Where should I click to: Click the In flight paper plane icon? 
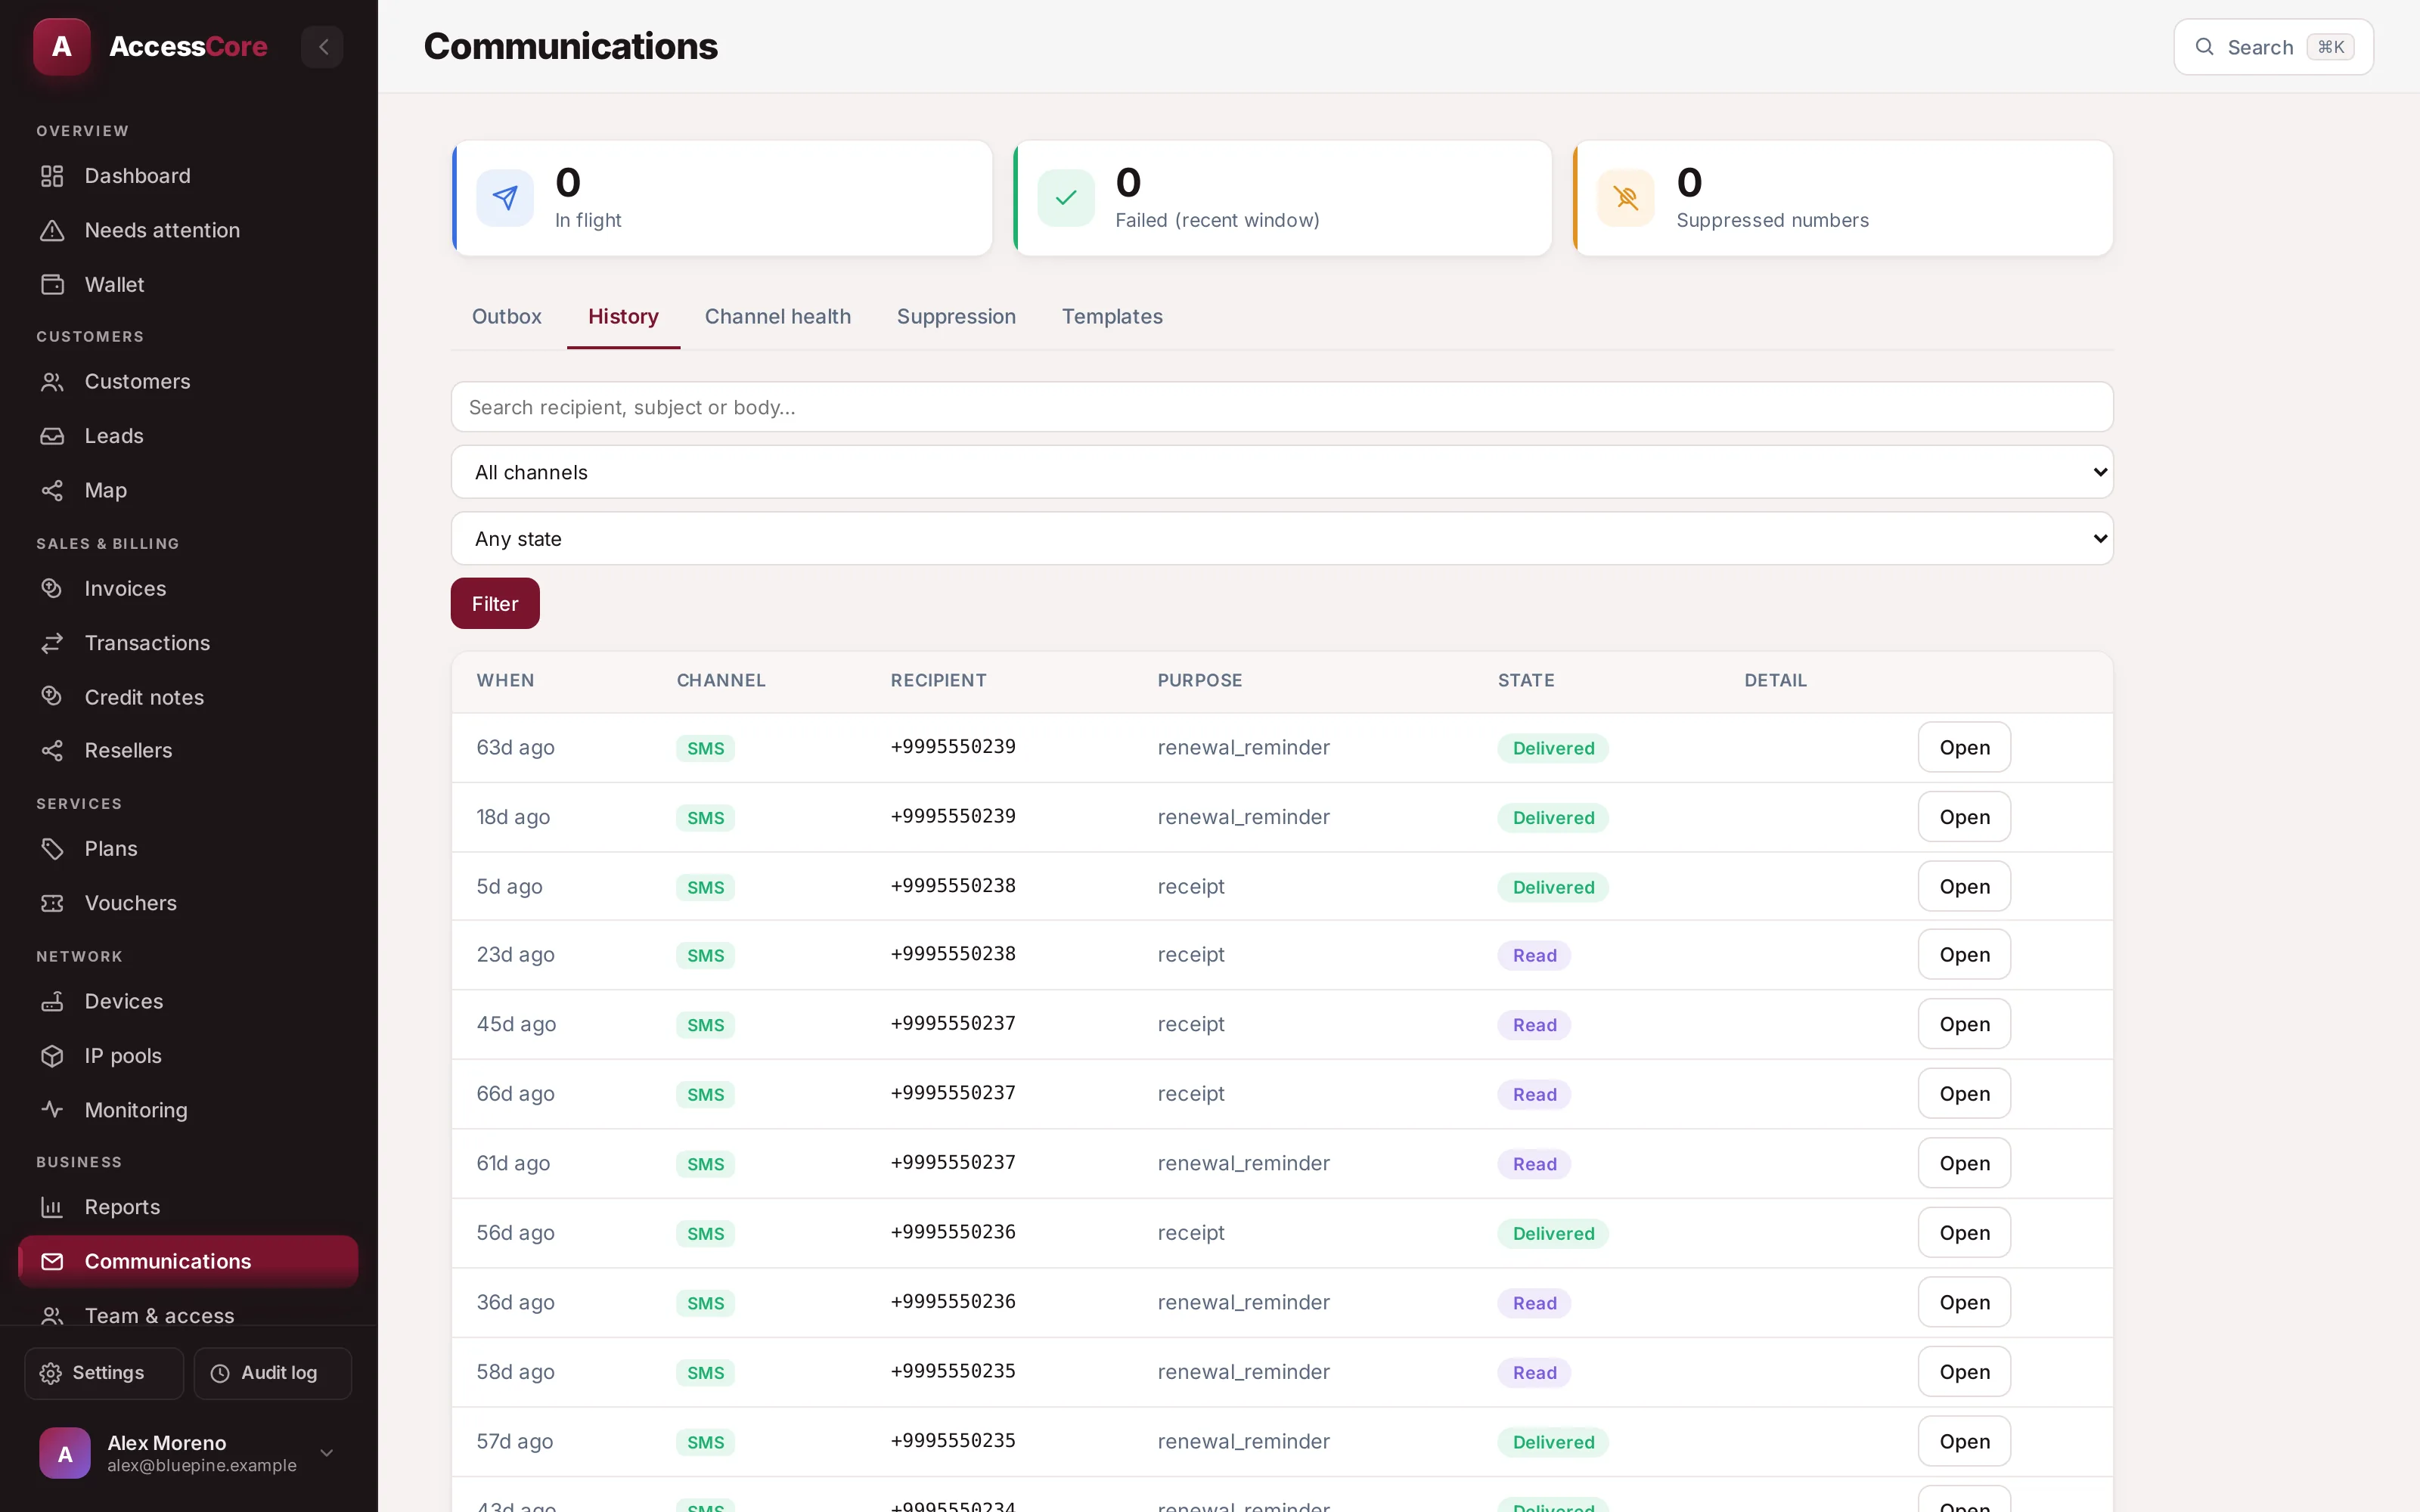coord(505,198)
